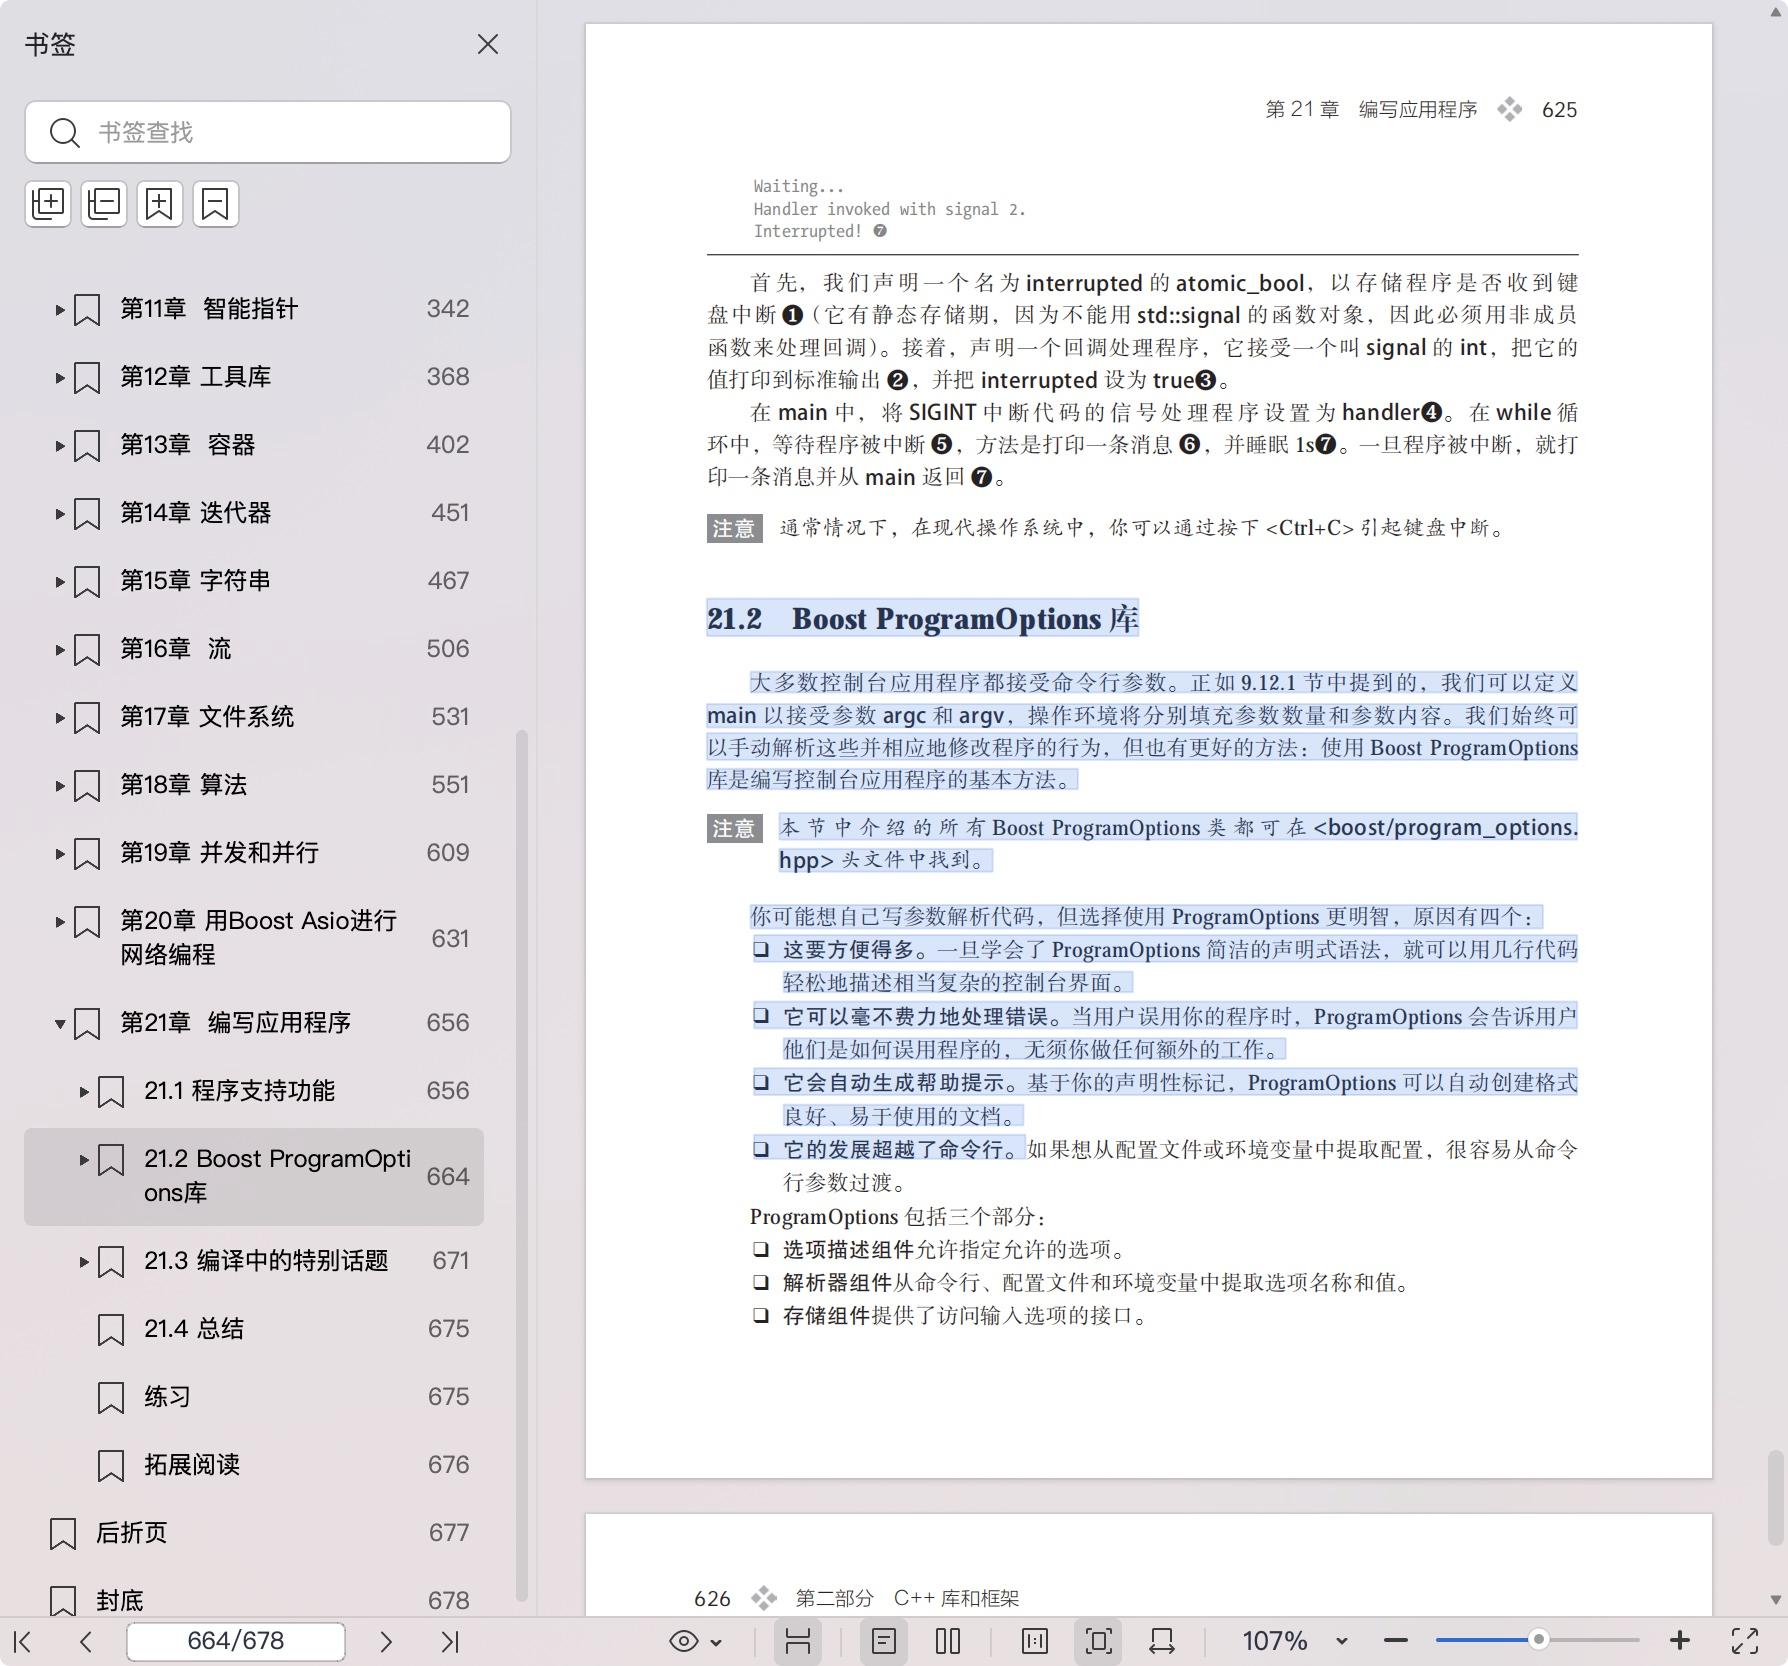Click the document vertical scrollbar
This screenshot has height=1666, width=1788.
pyautogui.click(x=1775, y=1497)
